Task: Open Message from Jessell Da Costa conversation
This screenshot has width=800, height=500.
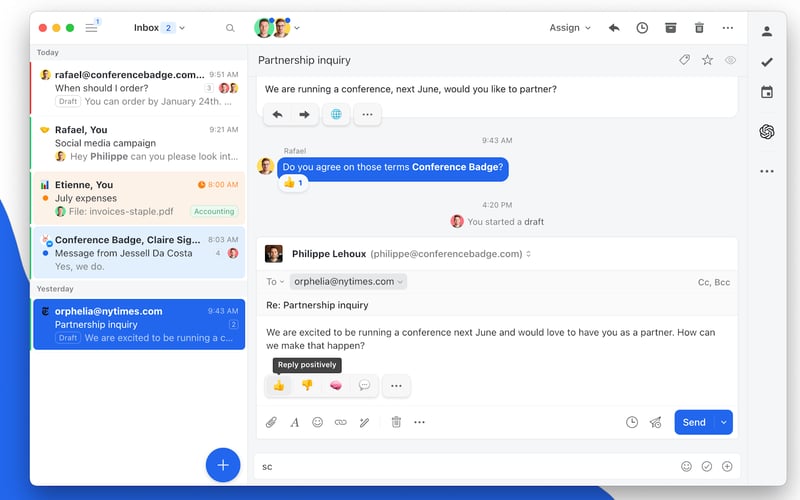Action: (x=138, y=253)
